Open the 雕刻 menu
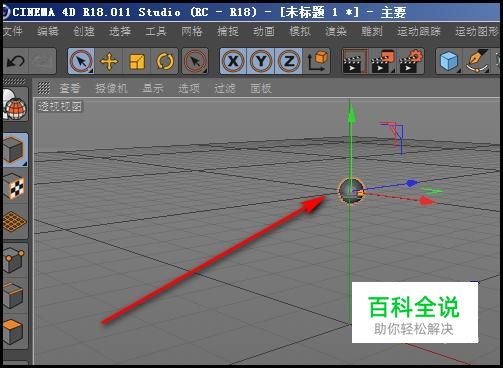 [x=372, y=32]
